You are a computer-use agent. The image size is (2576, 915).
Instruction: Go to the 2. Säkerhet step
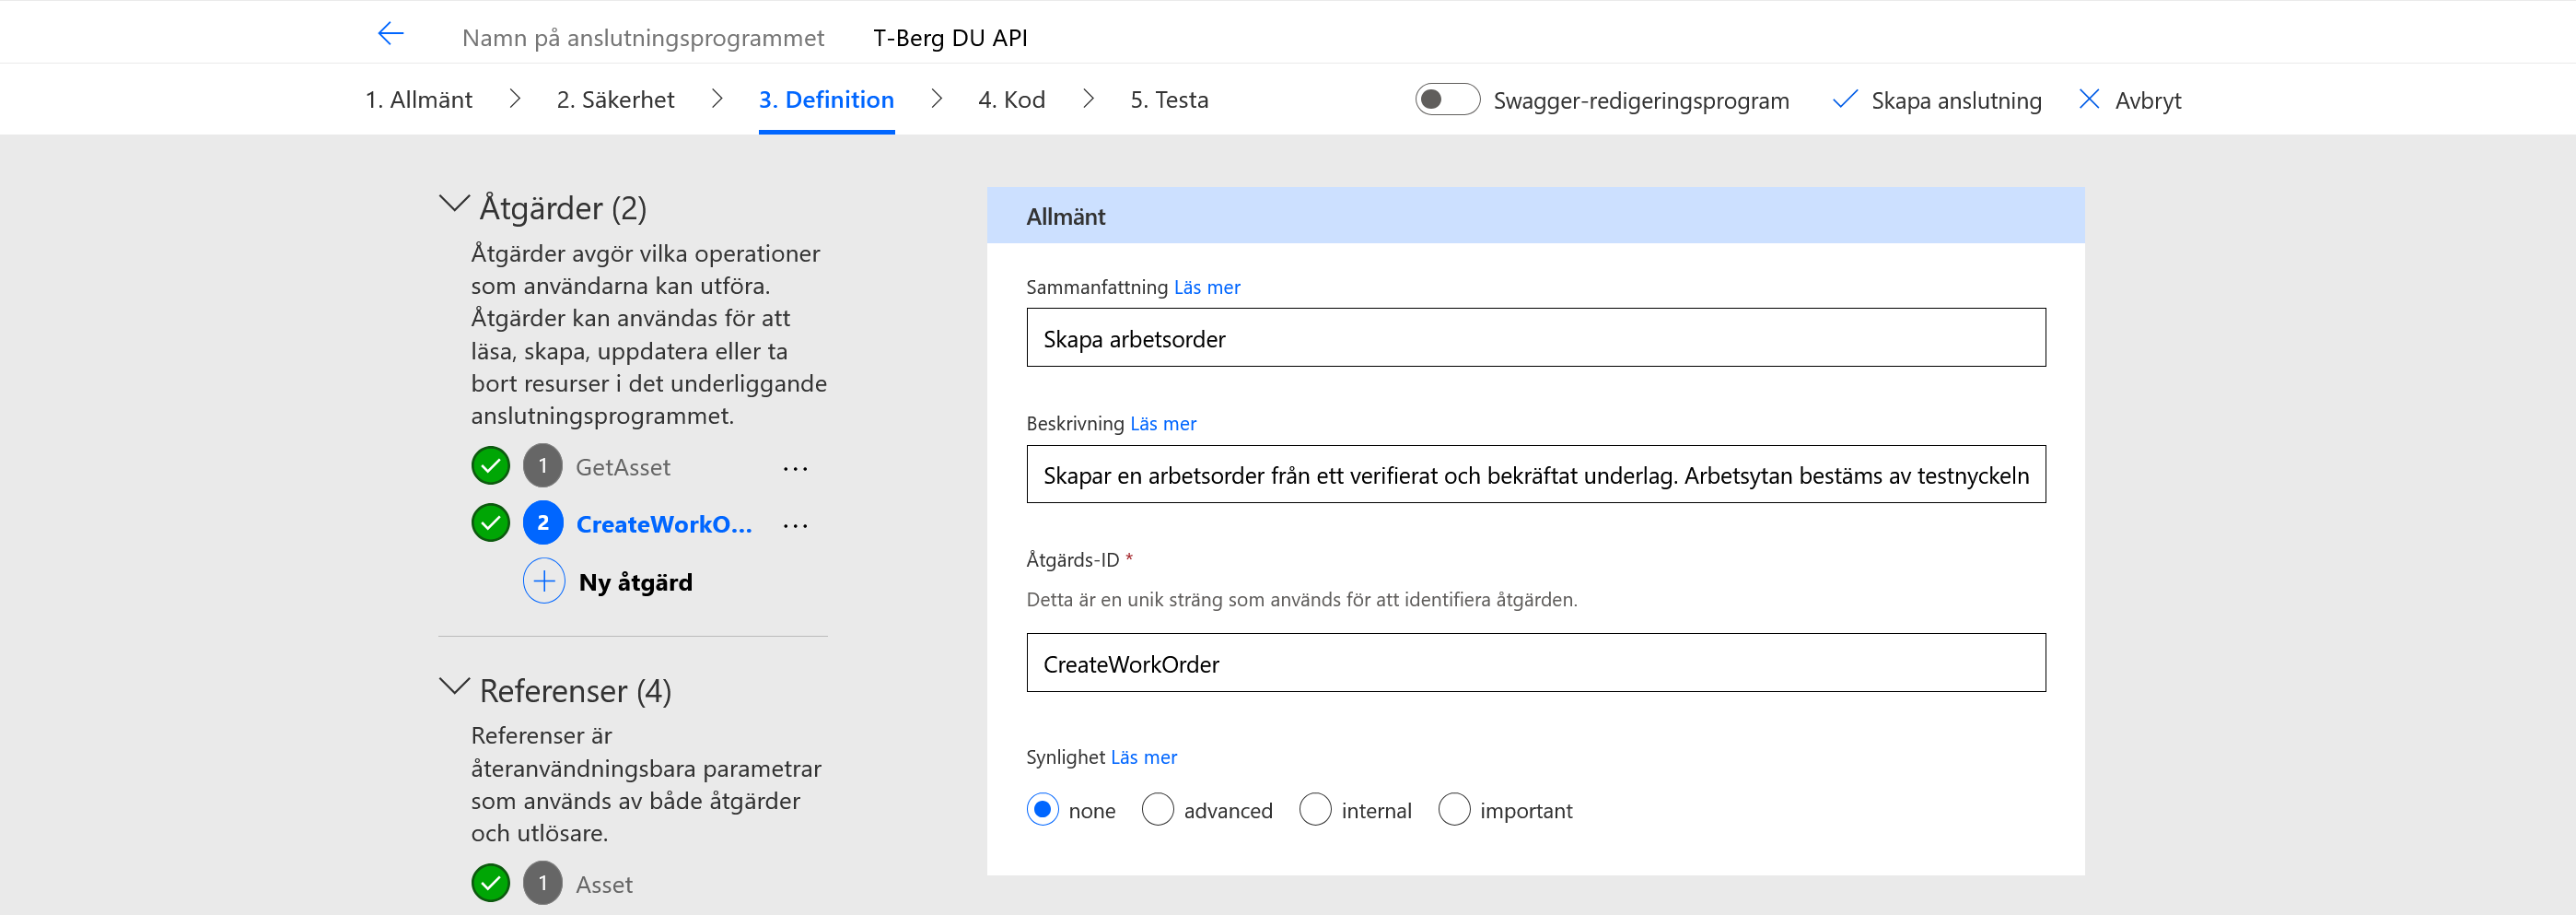(x=615, y=100)
